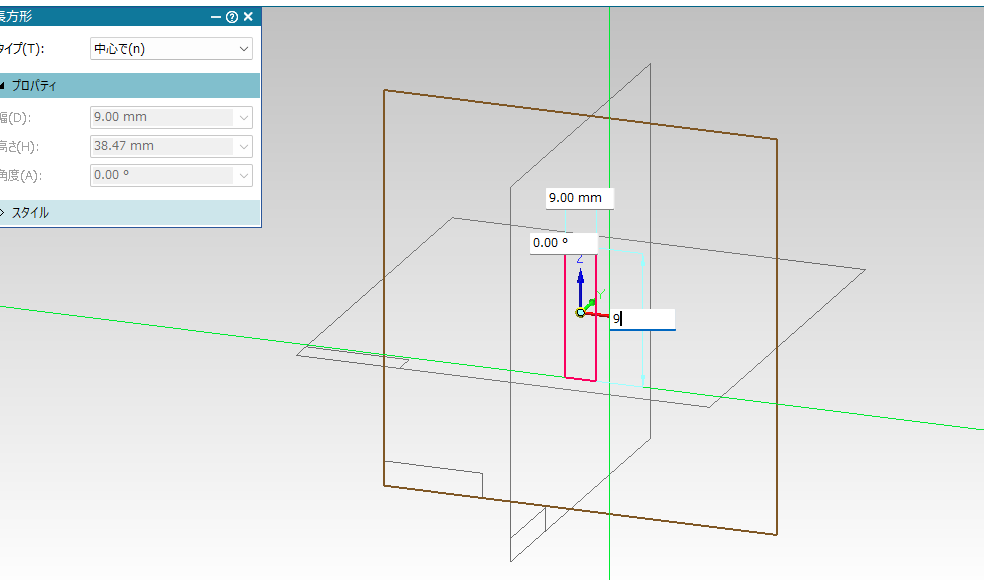984x580 pixels.
Task: Open the 高さ(H) dropdown arrow
Action: (x=244, y=146)
